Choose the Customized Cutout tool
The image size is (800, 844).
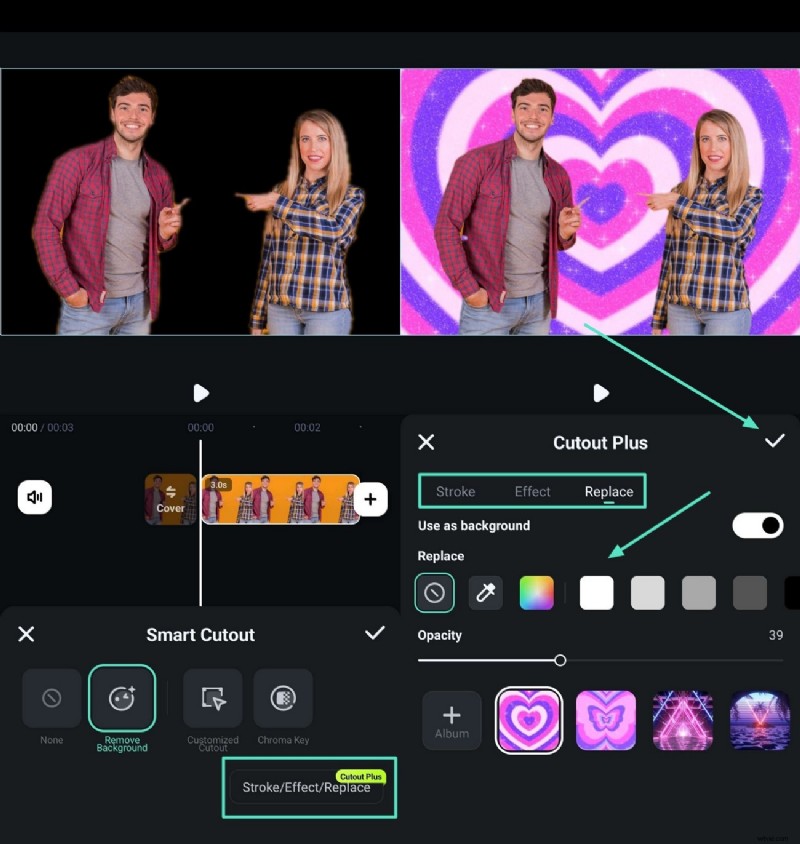(x=212, y=698)
